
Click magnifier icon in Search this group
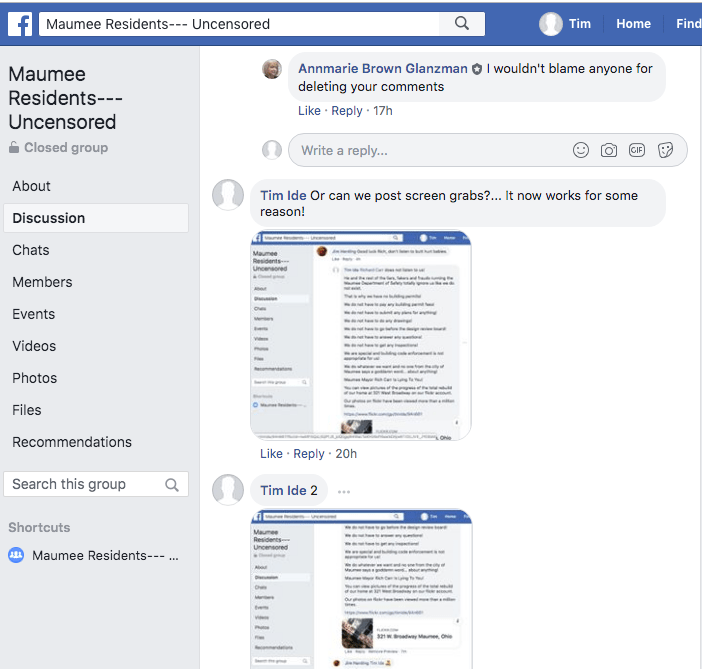(172, 485)
